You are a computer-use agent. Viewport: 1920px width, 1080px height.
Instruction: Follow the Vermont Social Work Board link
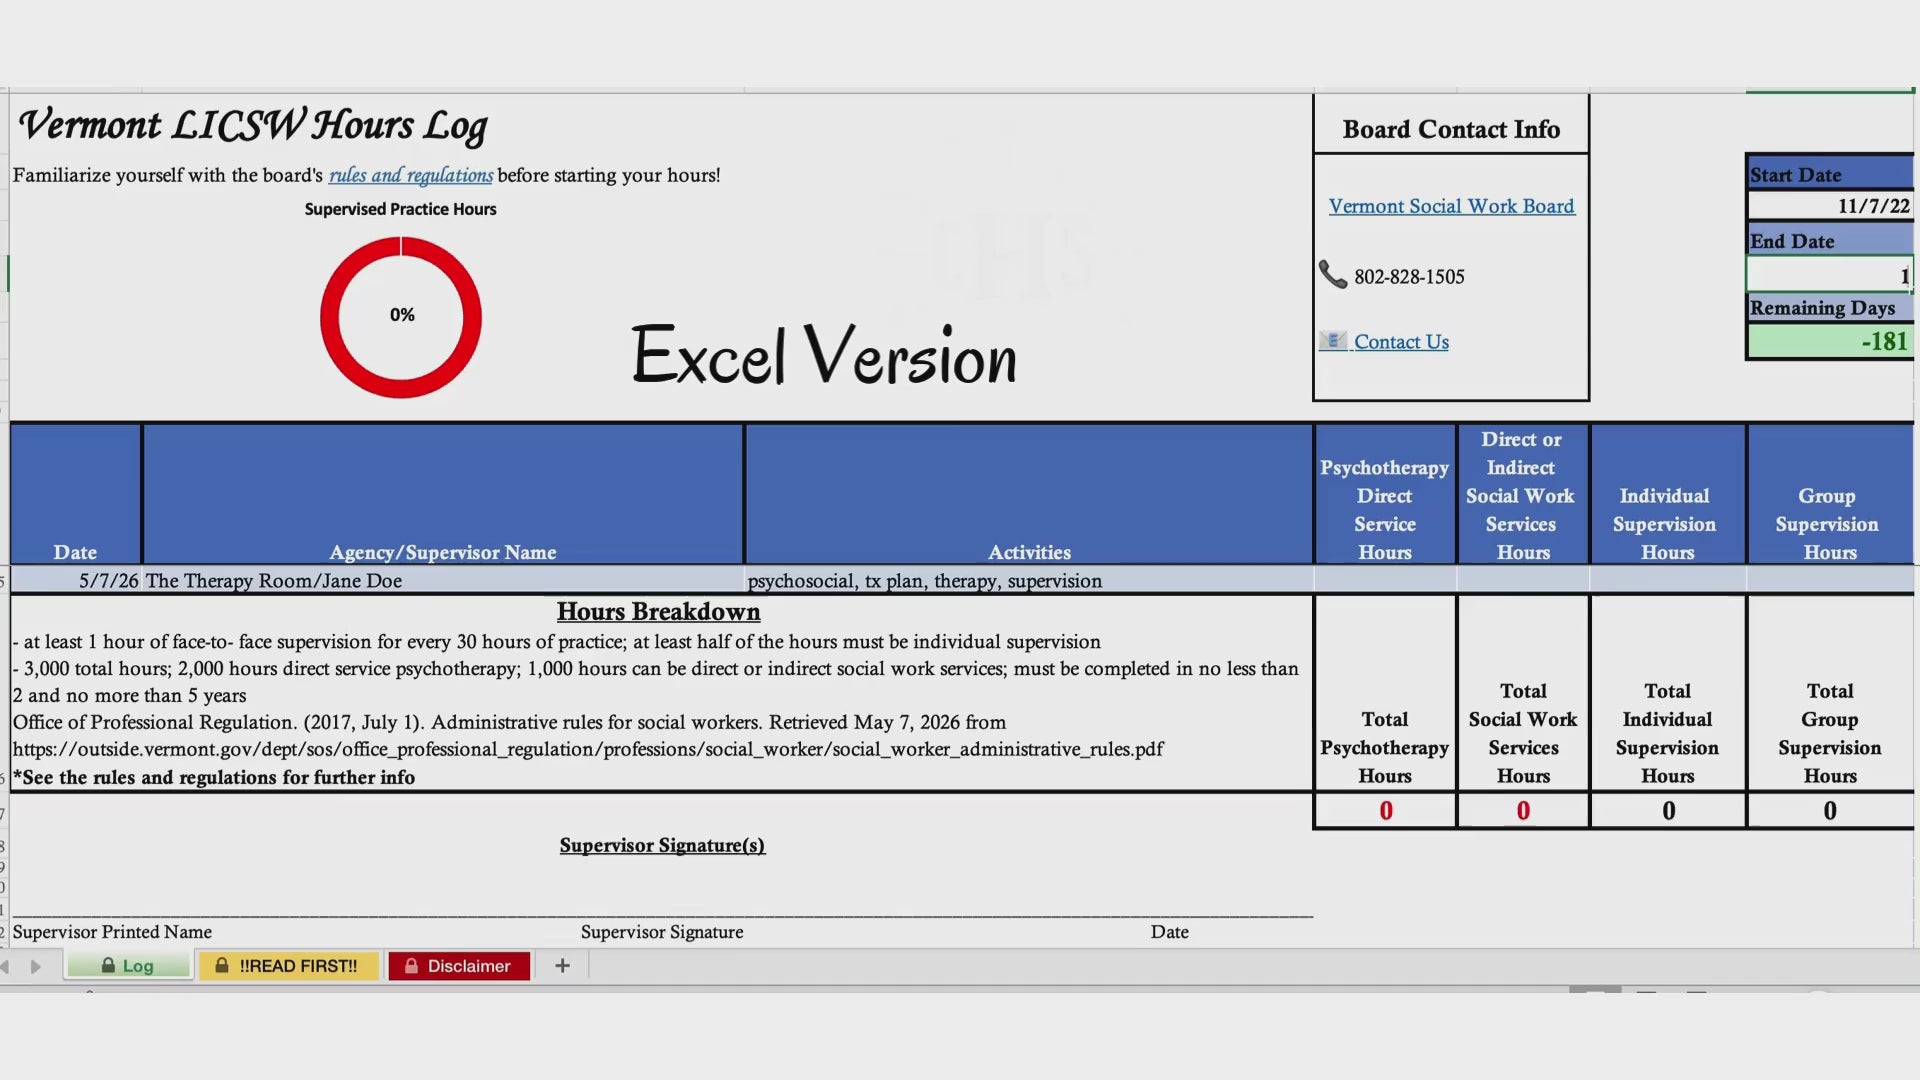click(x=1451, y=206)
